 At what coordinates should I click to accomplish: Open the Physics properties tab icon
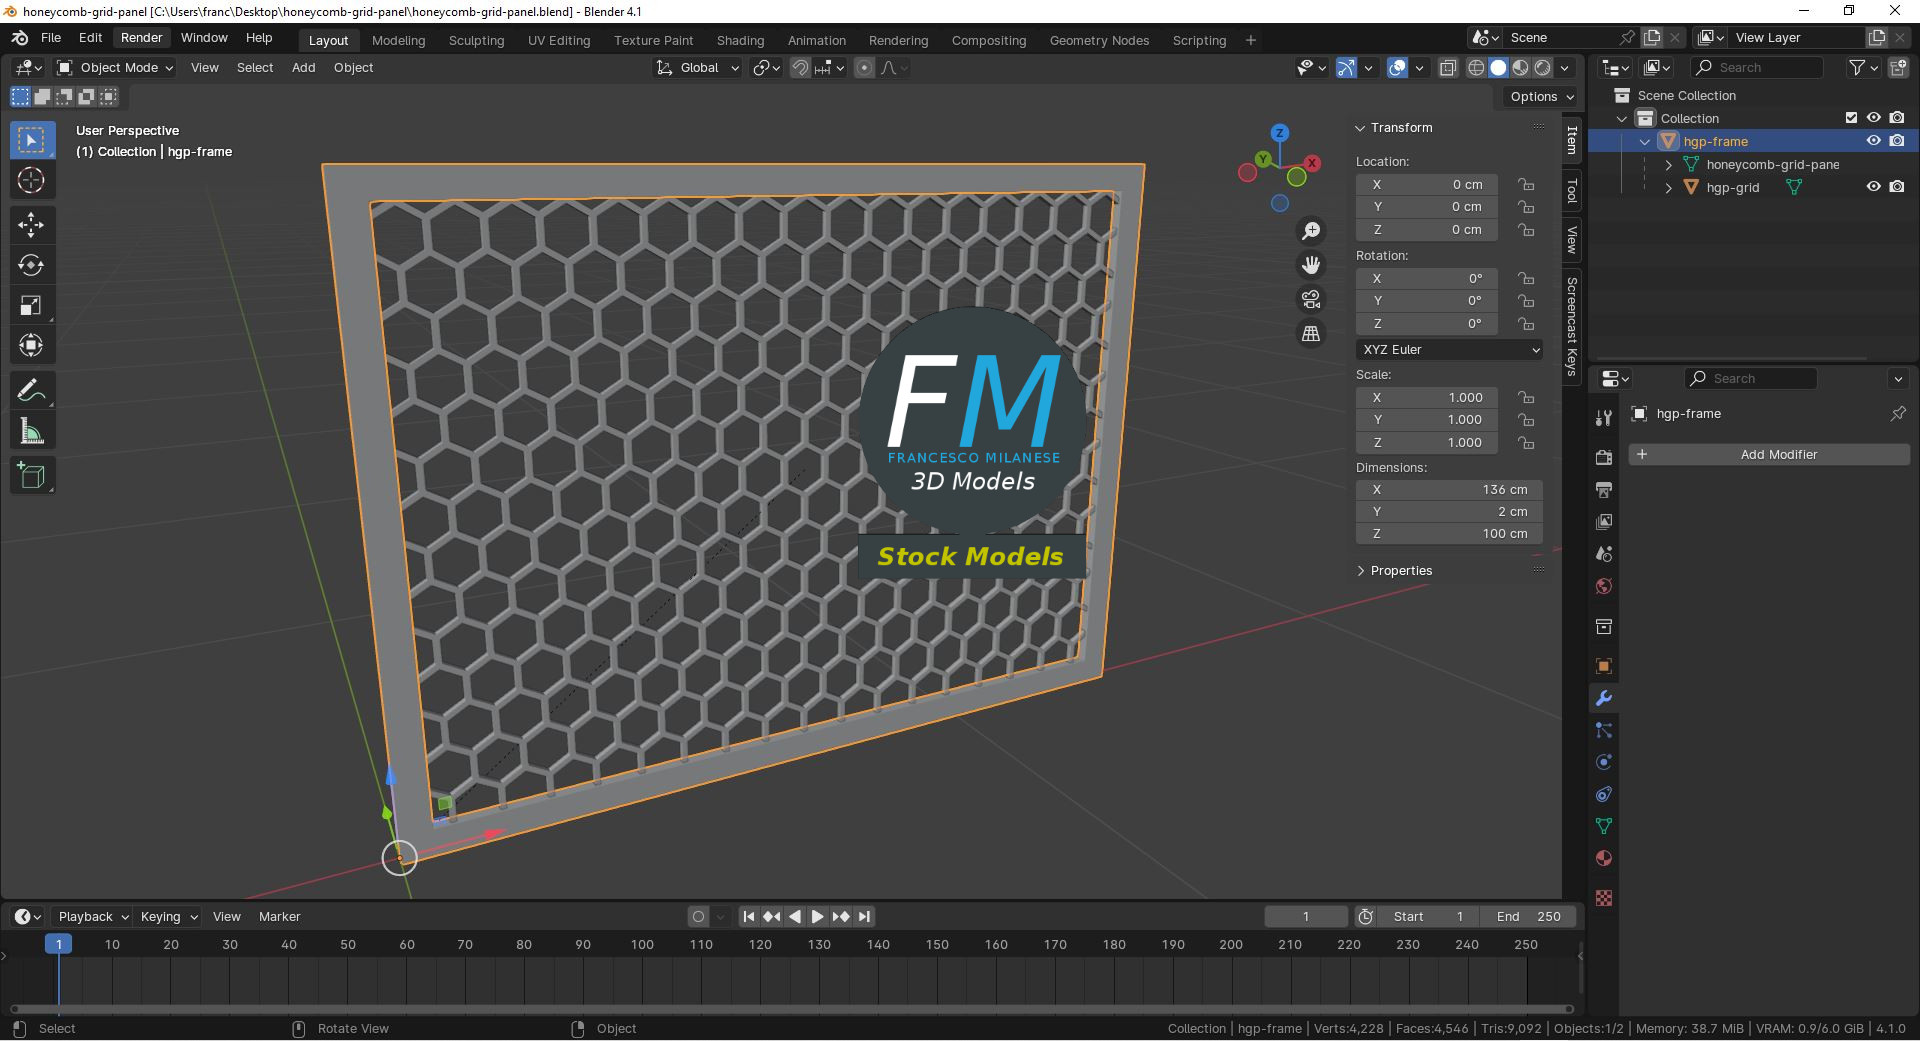[x=1604, y=762]
